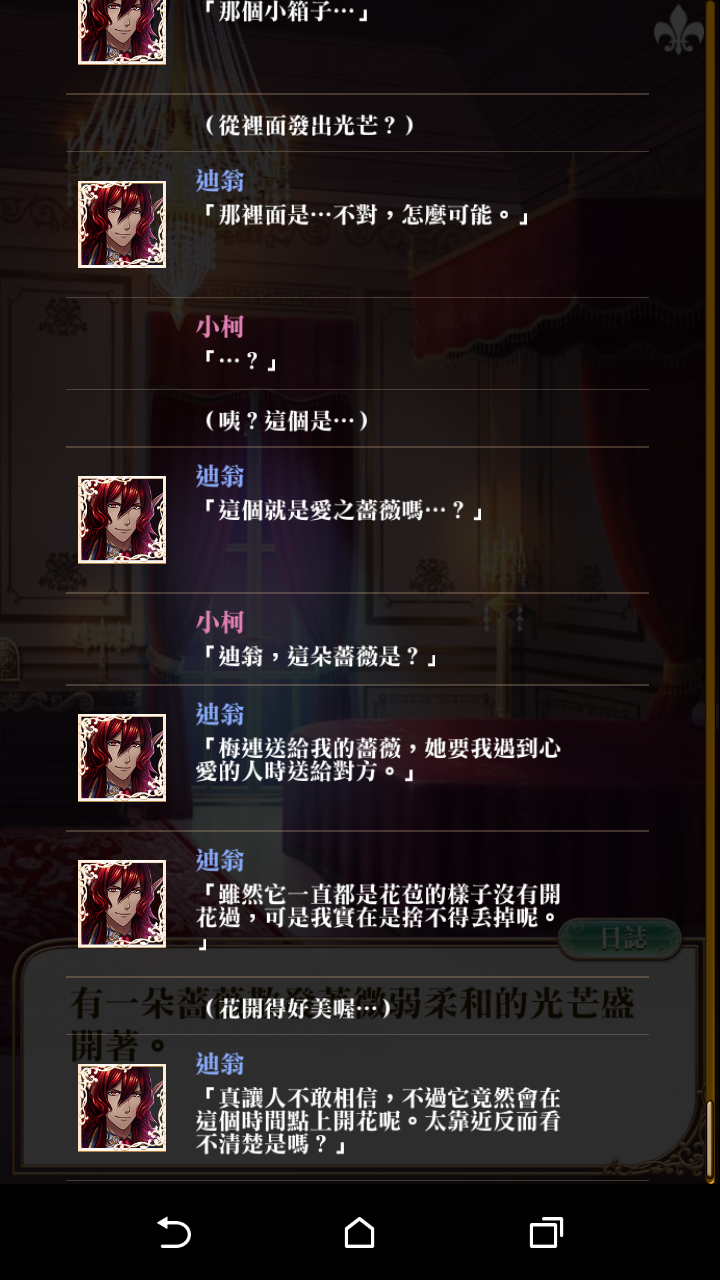The height and width of the screenshot is (1280, 720).
Task: Tap the Android home navigation icon
Action: coord(359,1232)
